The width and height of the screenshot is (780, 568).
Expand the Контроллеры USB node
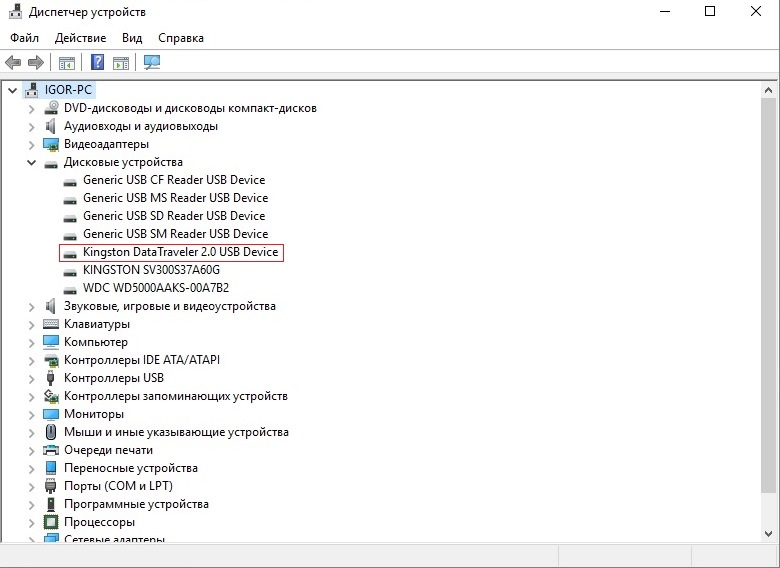click(x=31, y=378)
